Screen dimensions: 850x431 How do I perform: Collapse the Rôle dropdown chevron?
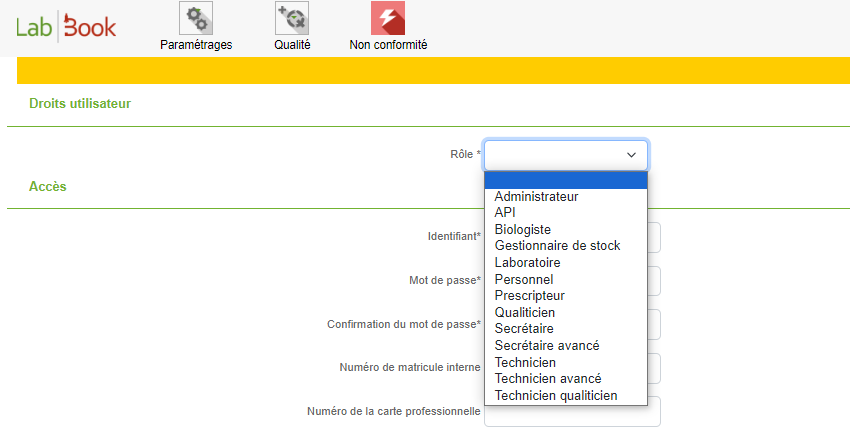(631, 155)
